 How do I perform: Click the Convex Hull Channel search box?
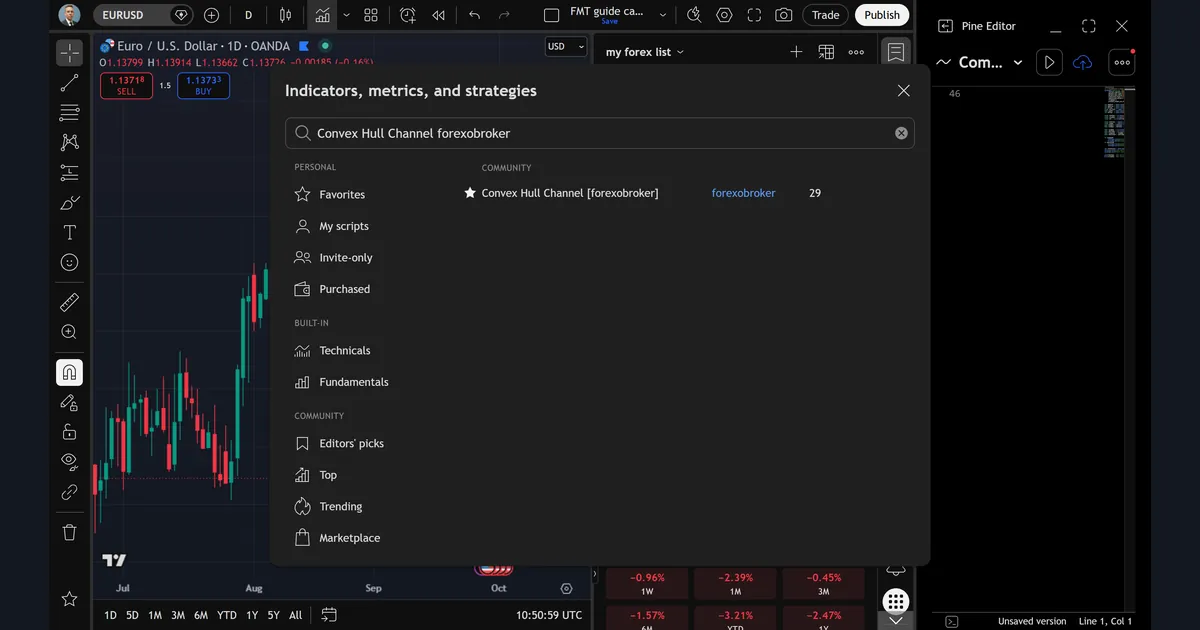pyautogui.click(x=600, y=133)
